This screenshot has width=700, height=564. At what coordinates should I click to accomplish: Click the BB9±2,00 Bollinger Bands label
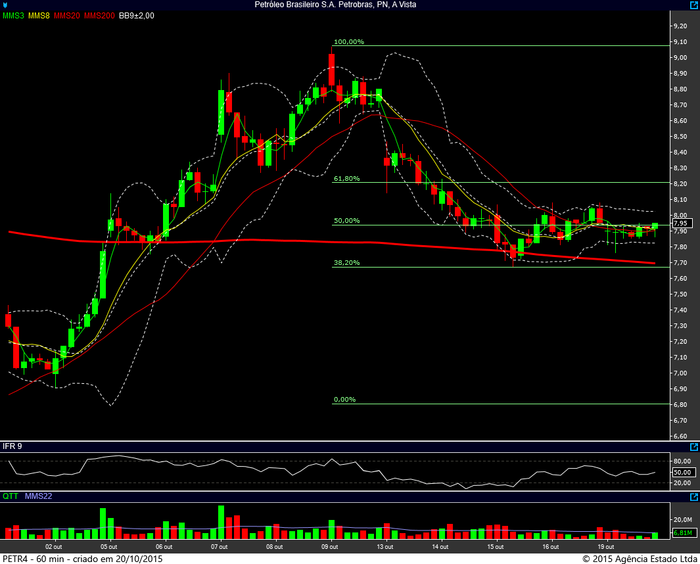click(x=137, y=17)
